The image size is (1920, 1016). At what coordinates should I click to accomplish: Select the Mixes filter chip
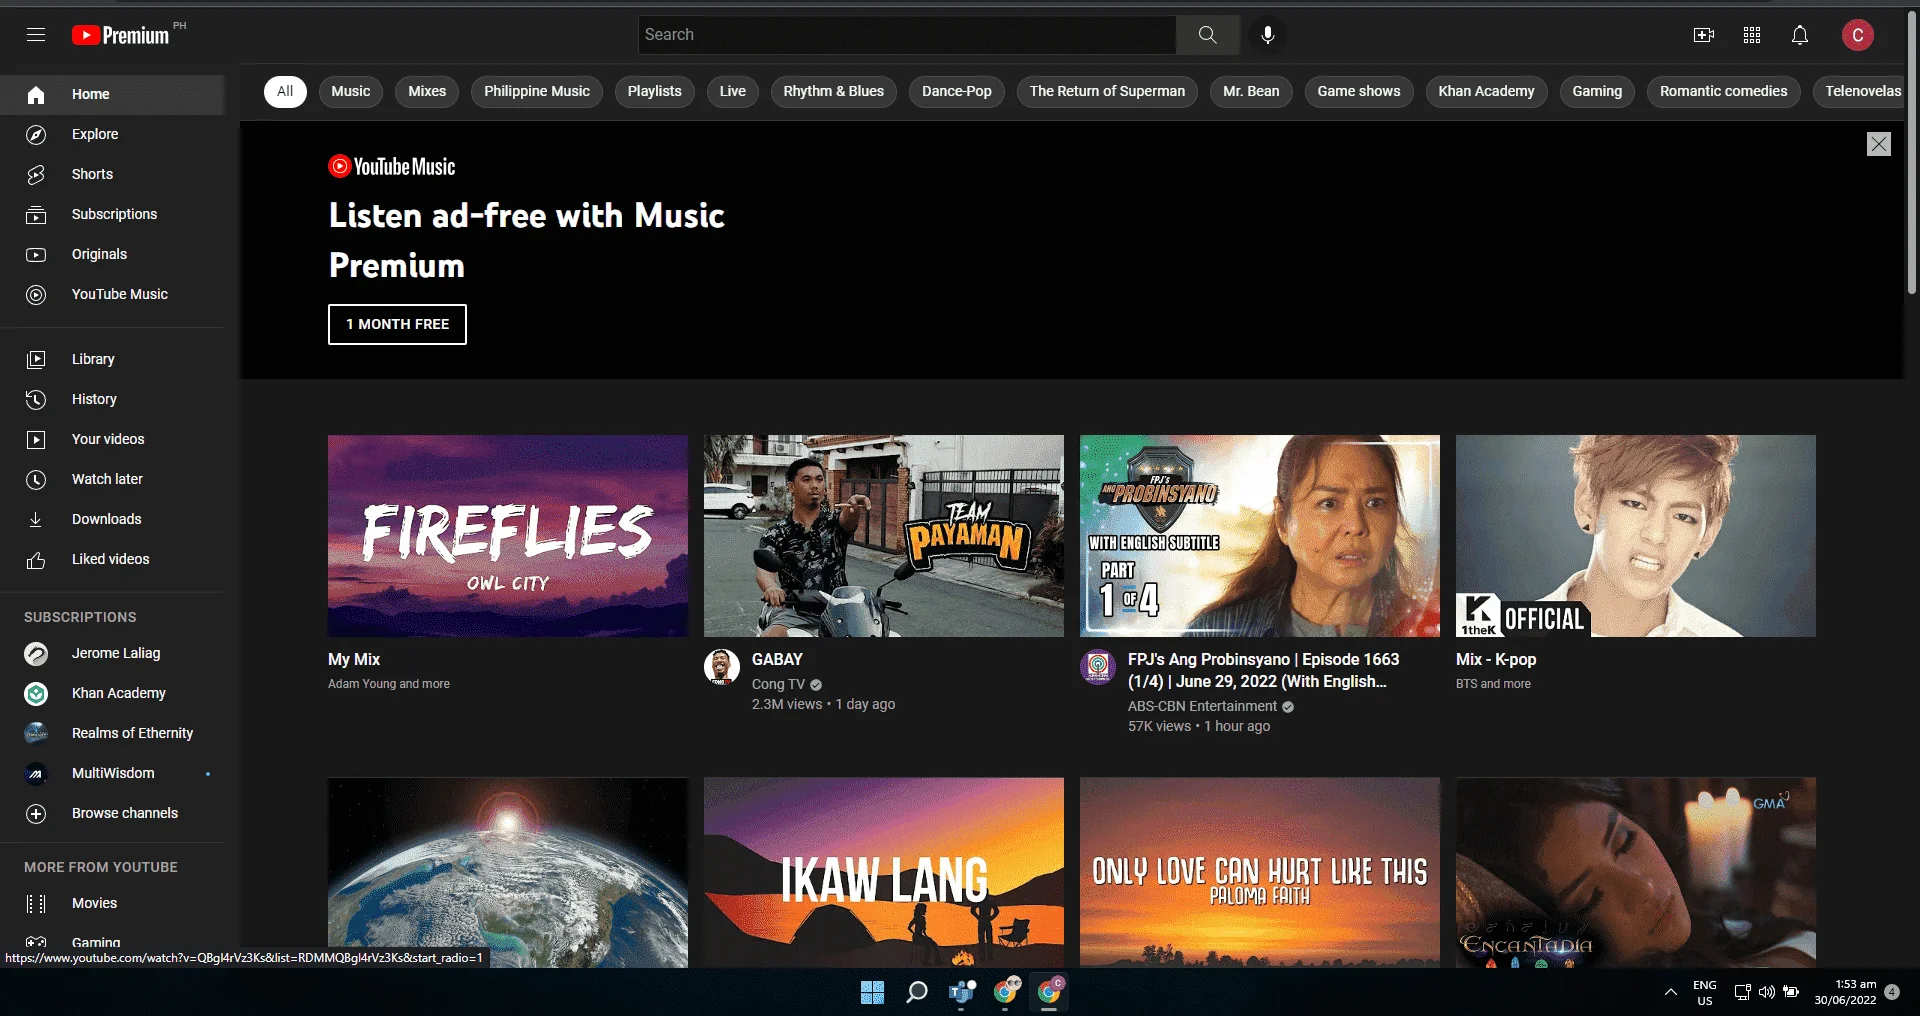(427, 91)
